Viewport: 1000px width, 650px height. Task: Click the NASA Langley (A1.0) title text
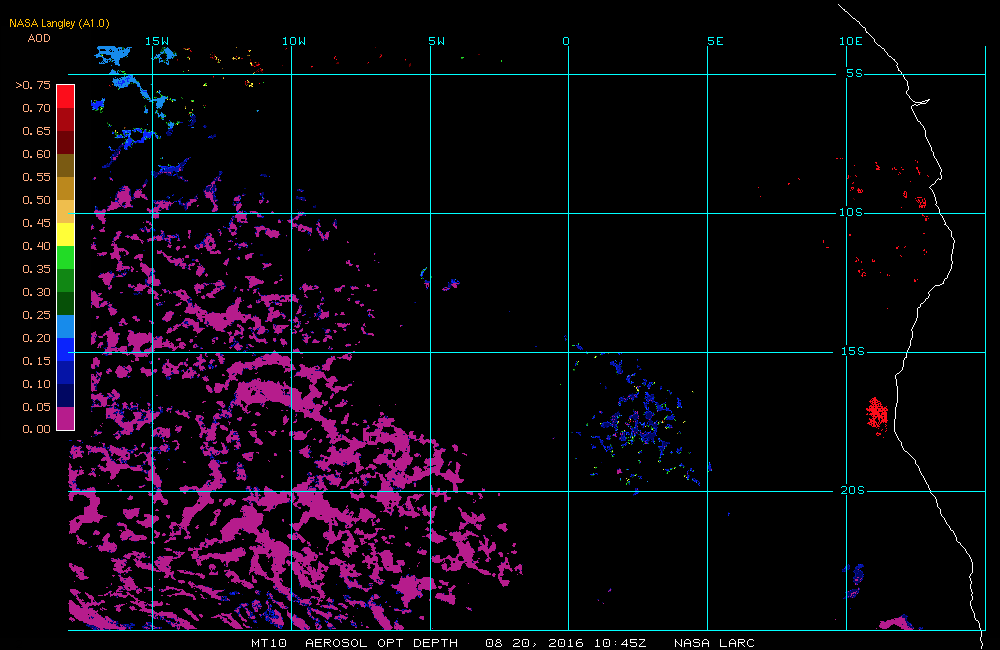pyautogui.click(x=59, y=23)
